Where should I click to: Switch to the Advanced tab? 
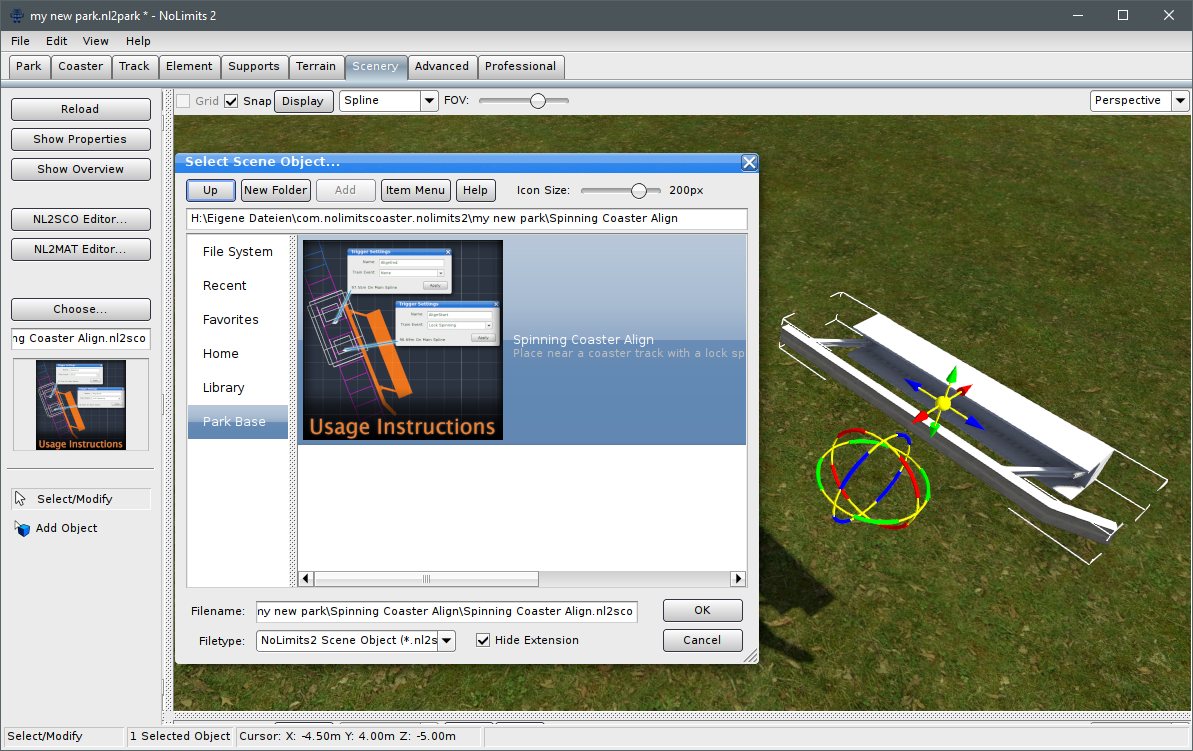point(442,66)
